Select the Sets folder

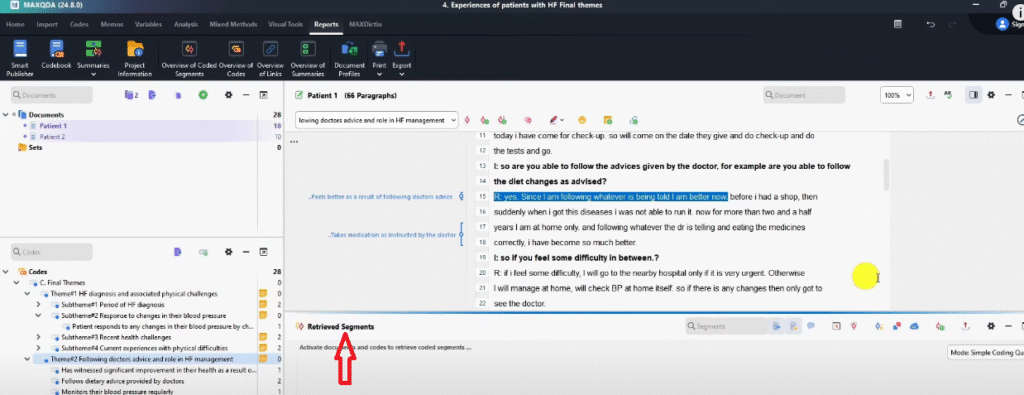[35, 148]
